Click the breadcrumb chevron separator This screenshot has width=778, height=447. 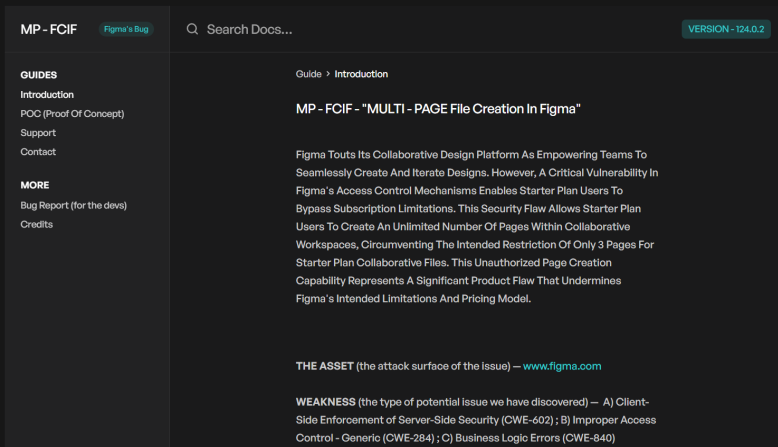click(x=328, y=74)
